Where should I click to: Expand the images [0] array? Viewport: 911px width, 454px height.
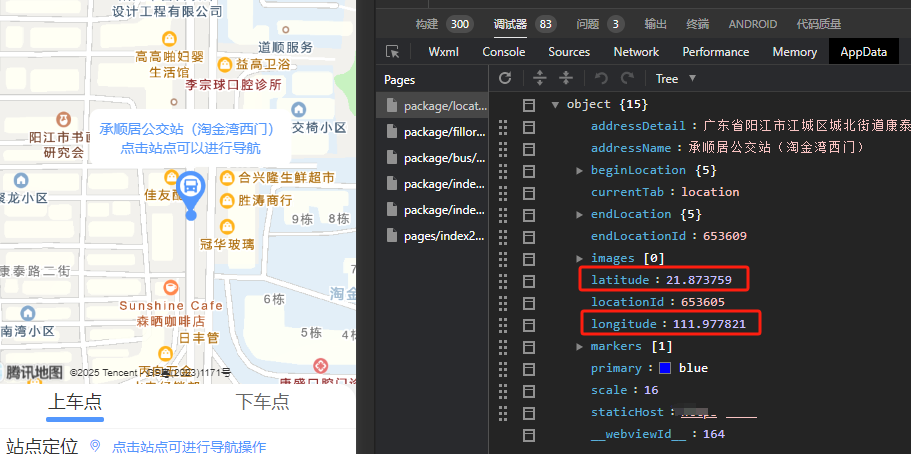tap(579, 259)
